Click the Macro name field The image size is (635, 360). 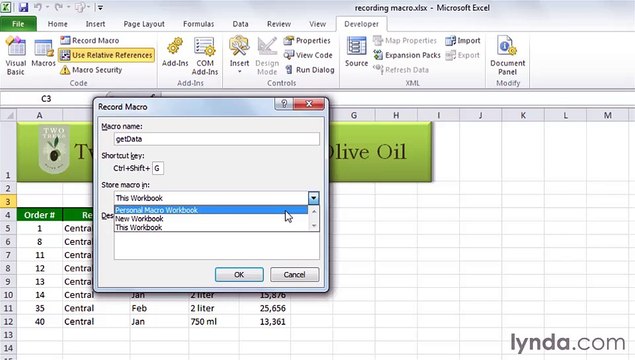pos(217,139)
